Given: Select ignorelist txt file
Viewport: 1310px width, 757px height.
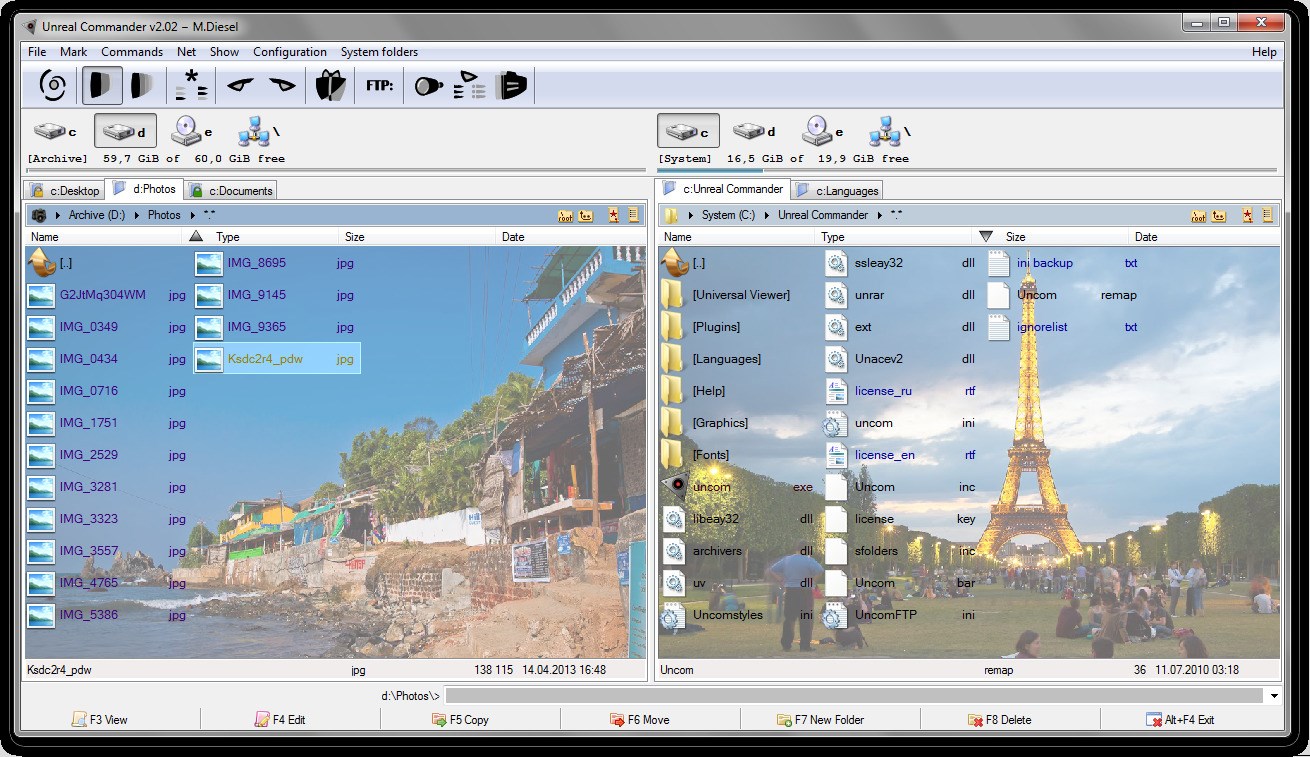Looking at the screenshot, I should point(1063,327).
